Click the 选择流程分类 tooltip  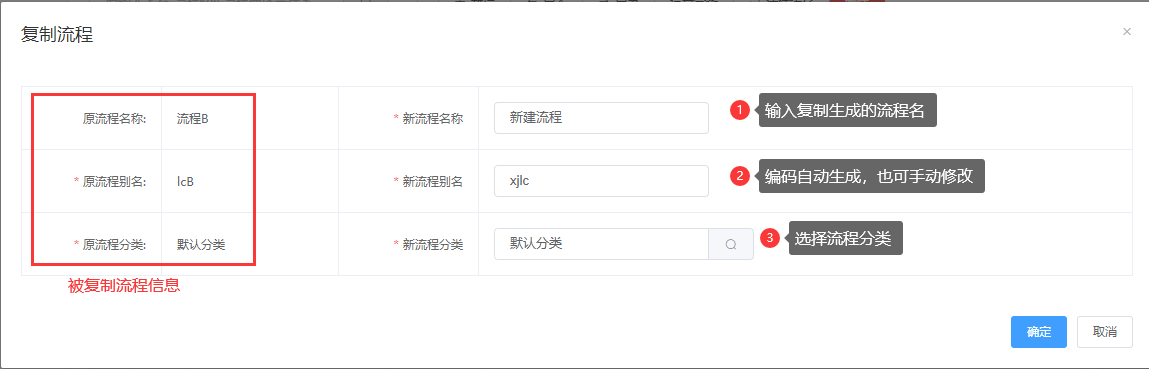(846, 238)
